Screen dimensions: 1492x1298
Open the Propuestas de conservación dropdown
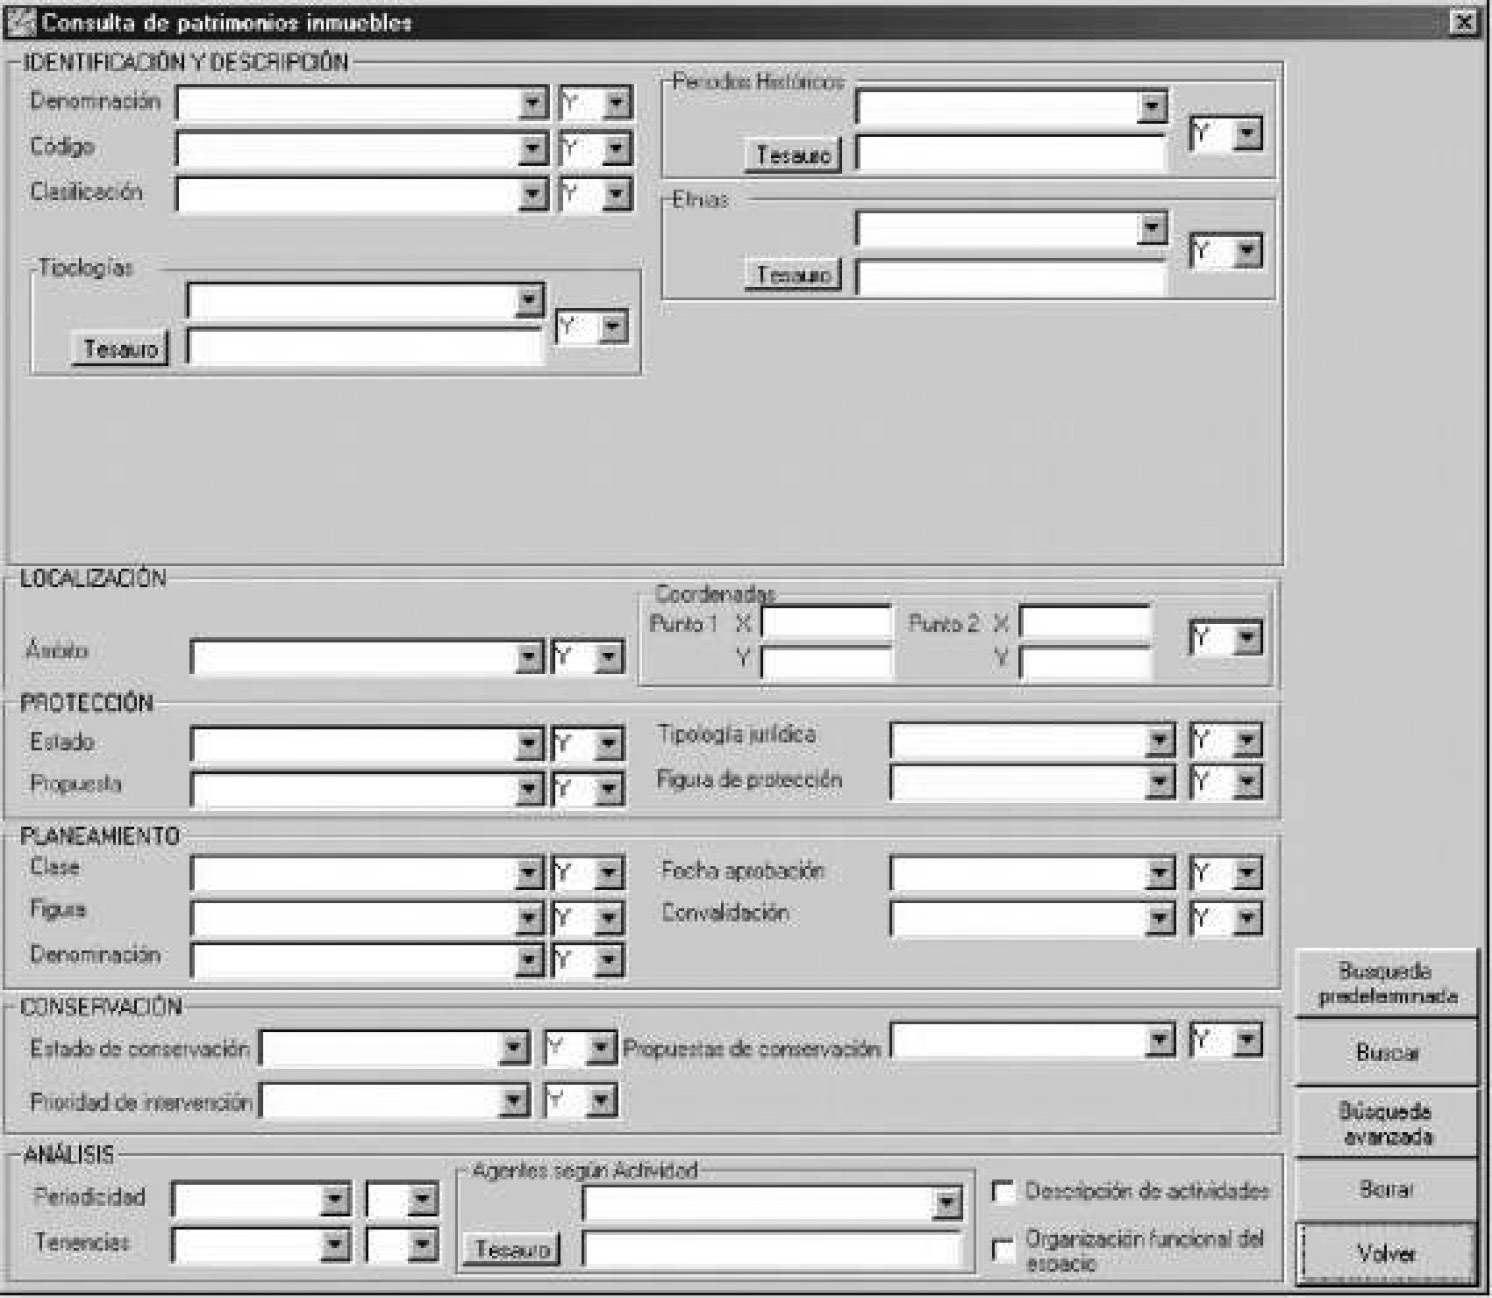tap(1159, 1041)
